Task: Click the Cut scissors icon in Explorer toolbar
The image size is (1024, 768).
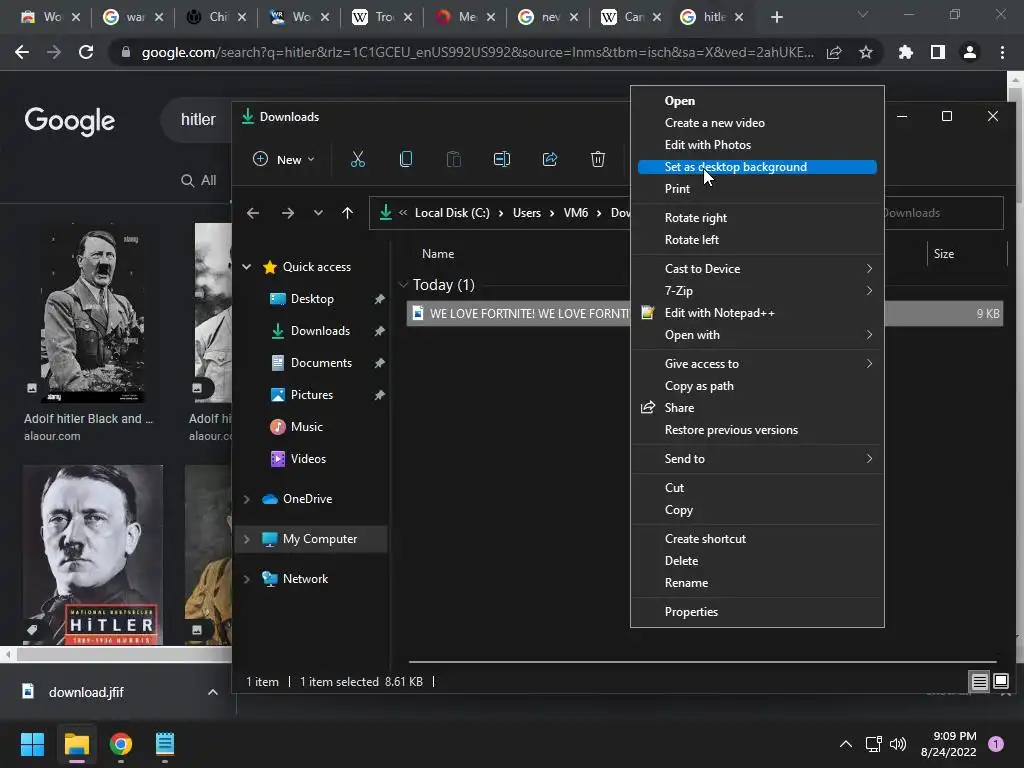Action: (358, 159)
